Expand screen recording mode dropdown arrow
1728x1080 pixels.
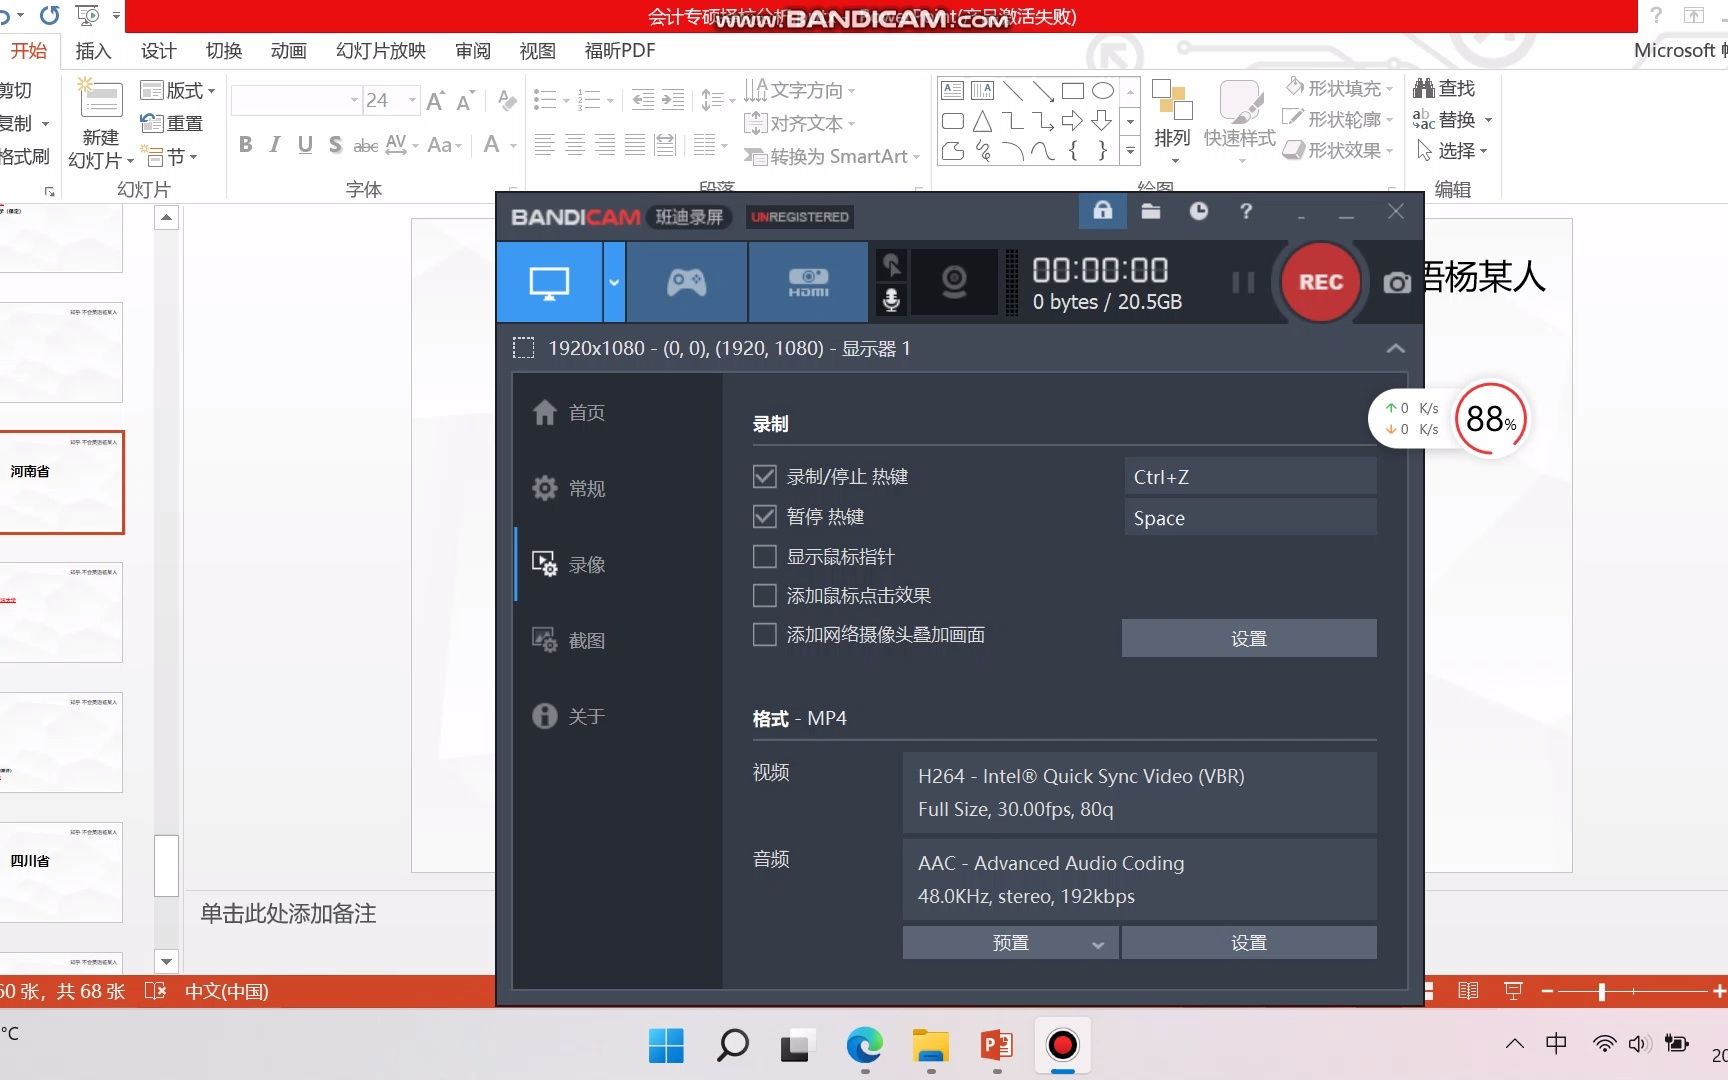click(x=614, y=282)
